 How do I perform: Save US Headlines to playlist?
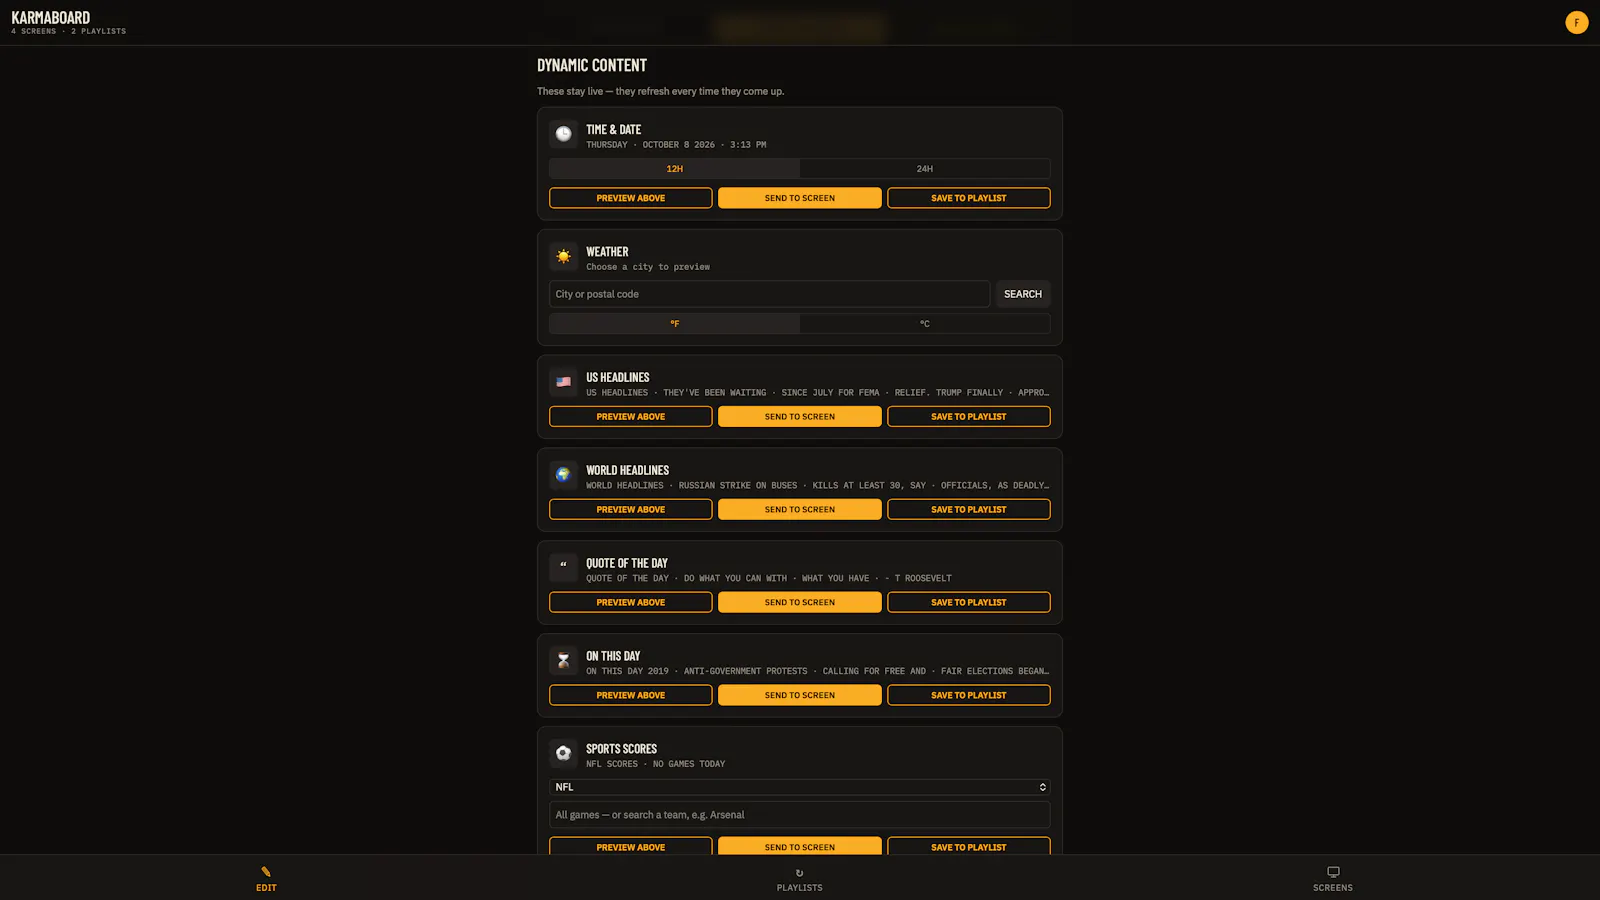click(x=969, y=417)
